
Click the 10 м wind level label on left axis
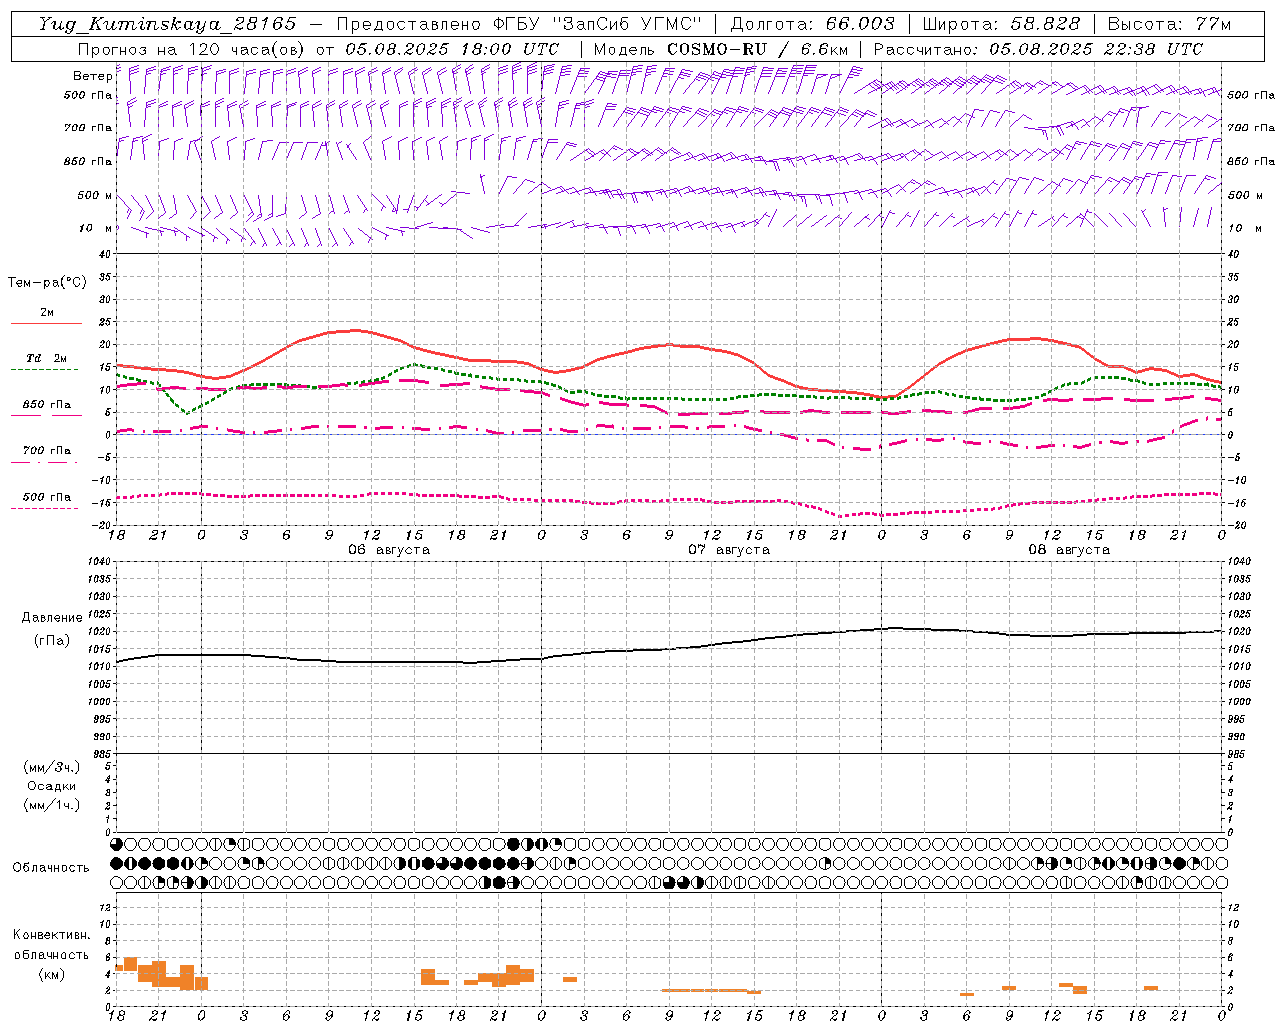(97, 228)
